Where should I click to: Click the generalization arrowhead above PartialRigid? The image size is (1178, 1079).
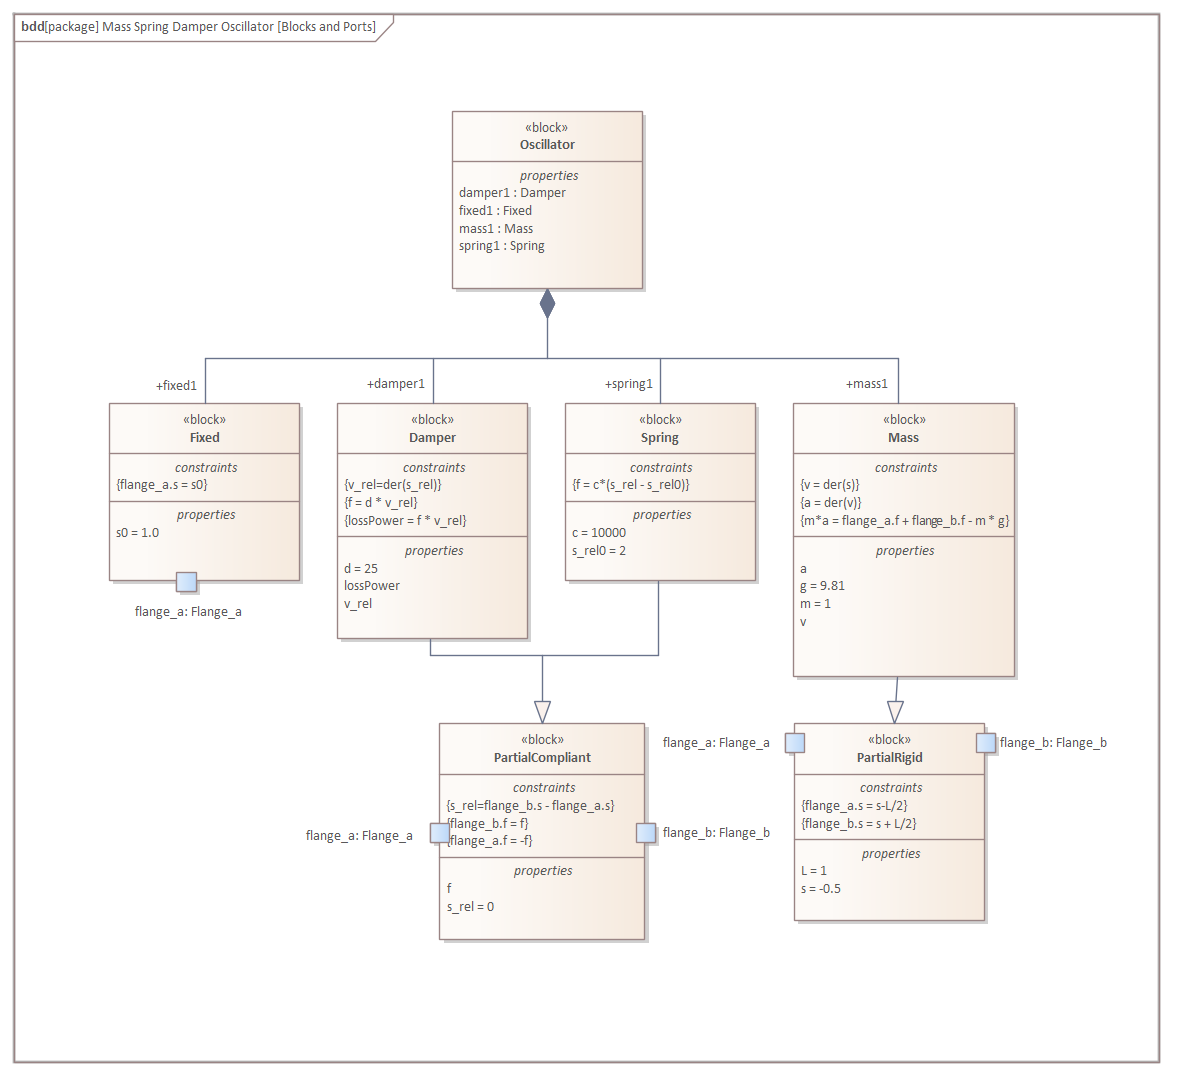895,711
